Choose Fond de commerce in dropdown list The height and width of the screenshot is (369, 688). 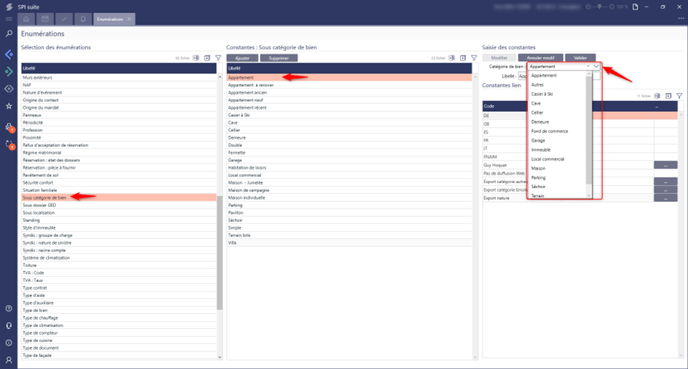[549, 131]
